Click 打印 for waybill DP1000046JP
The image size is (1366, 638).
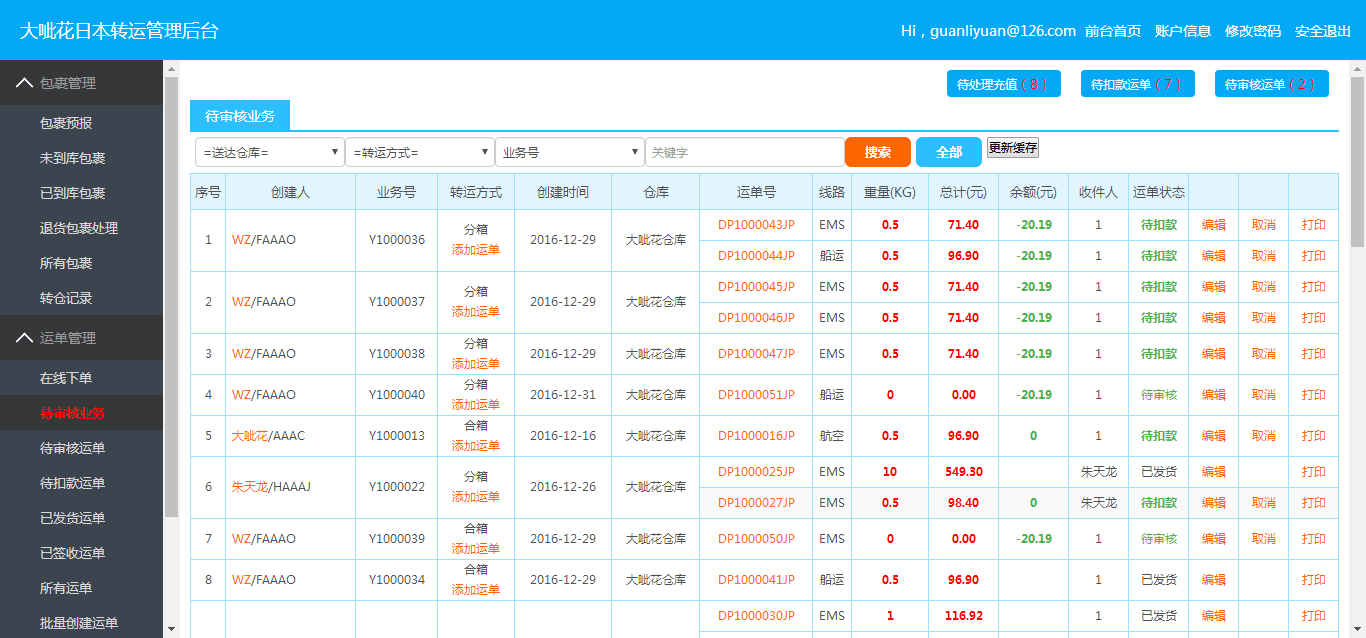[x=1314, y=318]
